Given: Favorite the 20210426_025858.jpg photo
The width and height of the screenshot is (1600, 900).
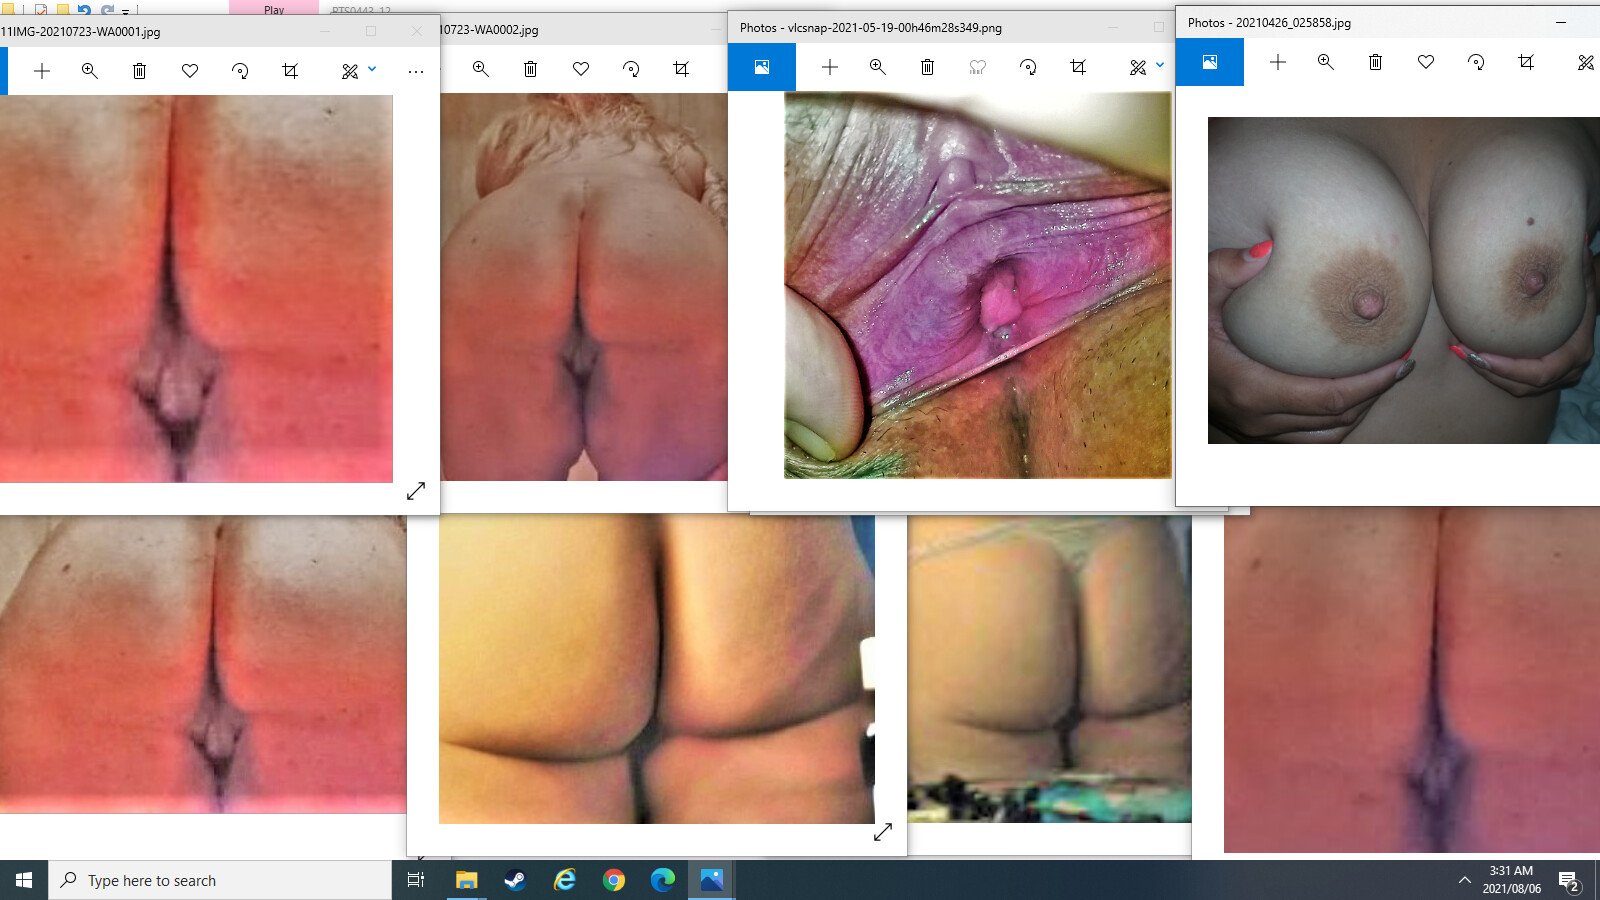Looking at the screenshot, I should (x=1426, y=62).
